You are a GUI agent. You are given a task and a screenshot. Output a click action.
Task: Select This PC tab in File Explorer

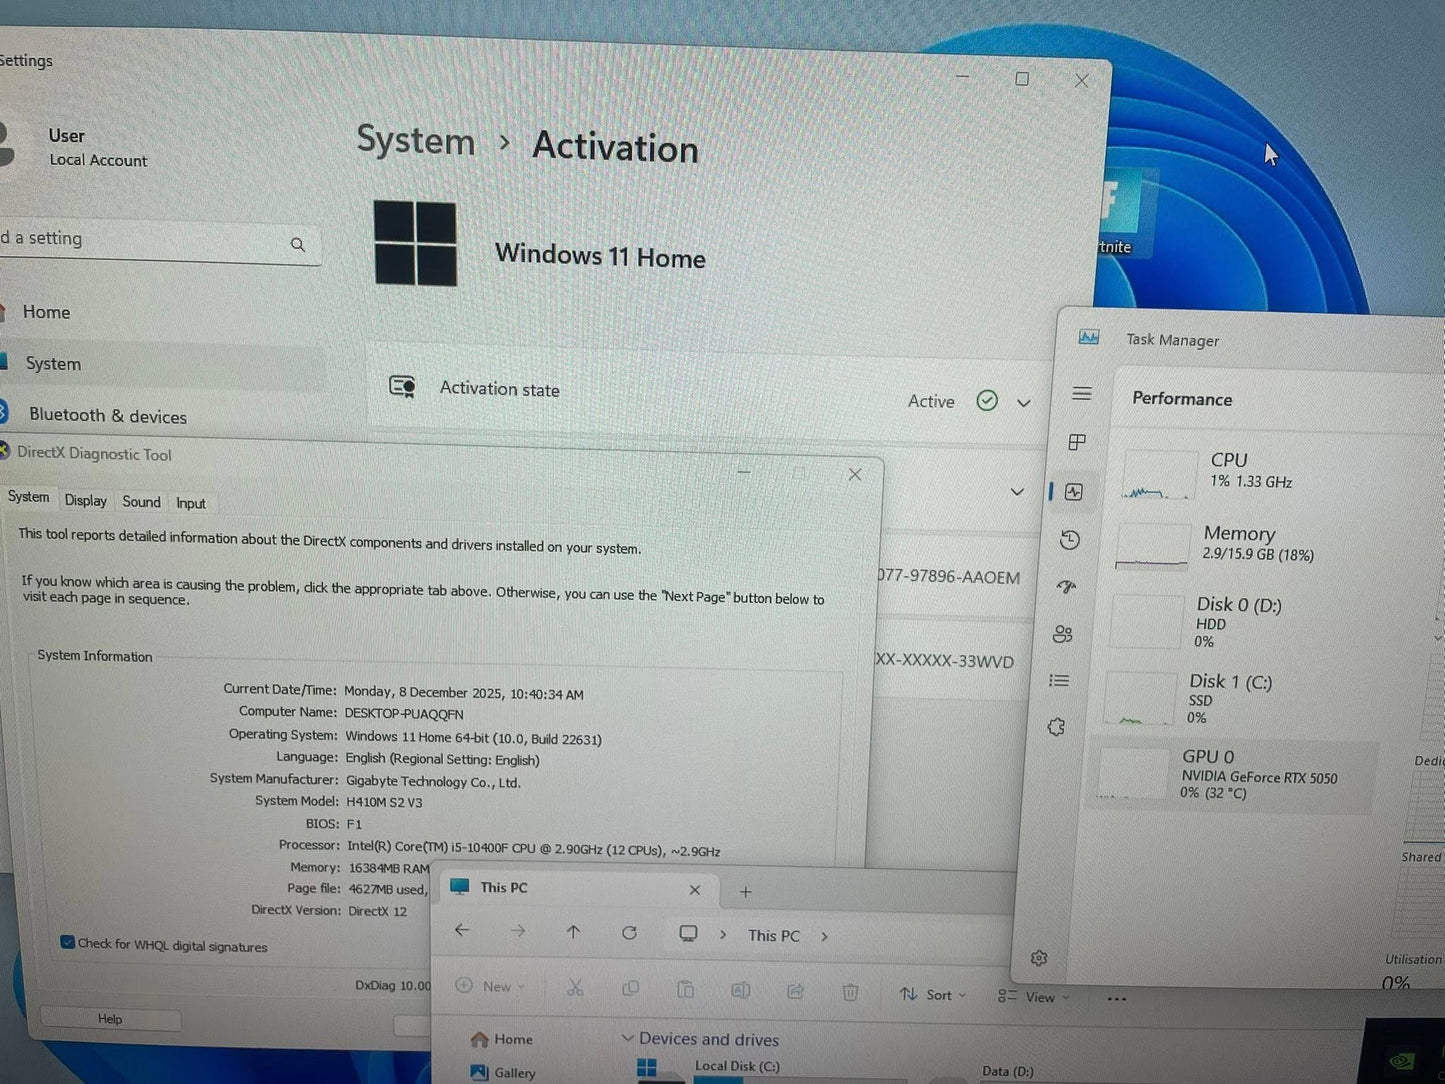575,888
